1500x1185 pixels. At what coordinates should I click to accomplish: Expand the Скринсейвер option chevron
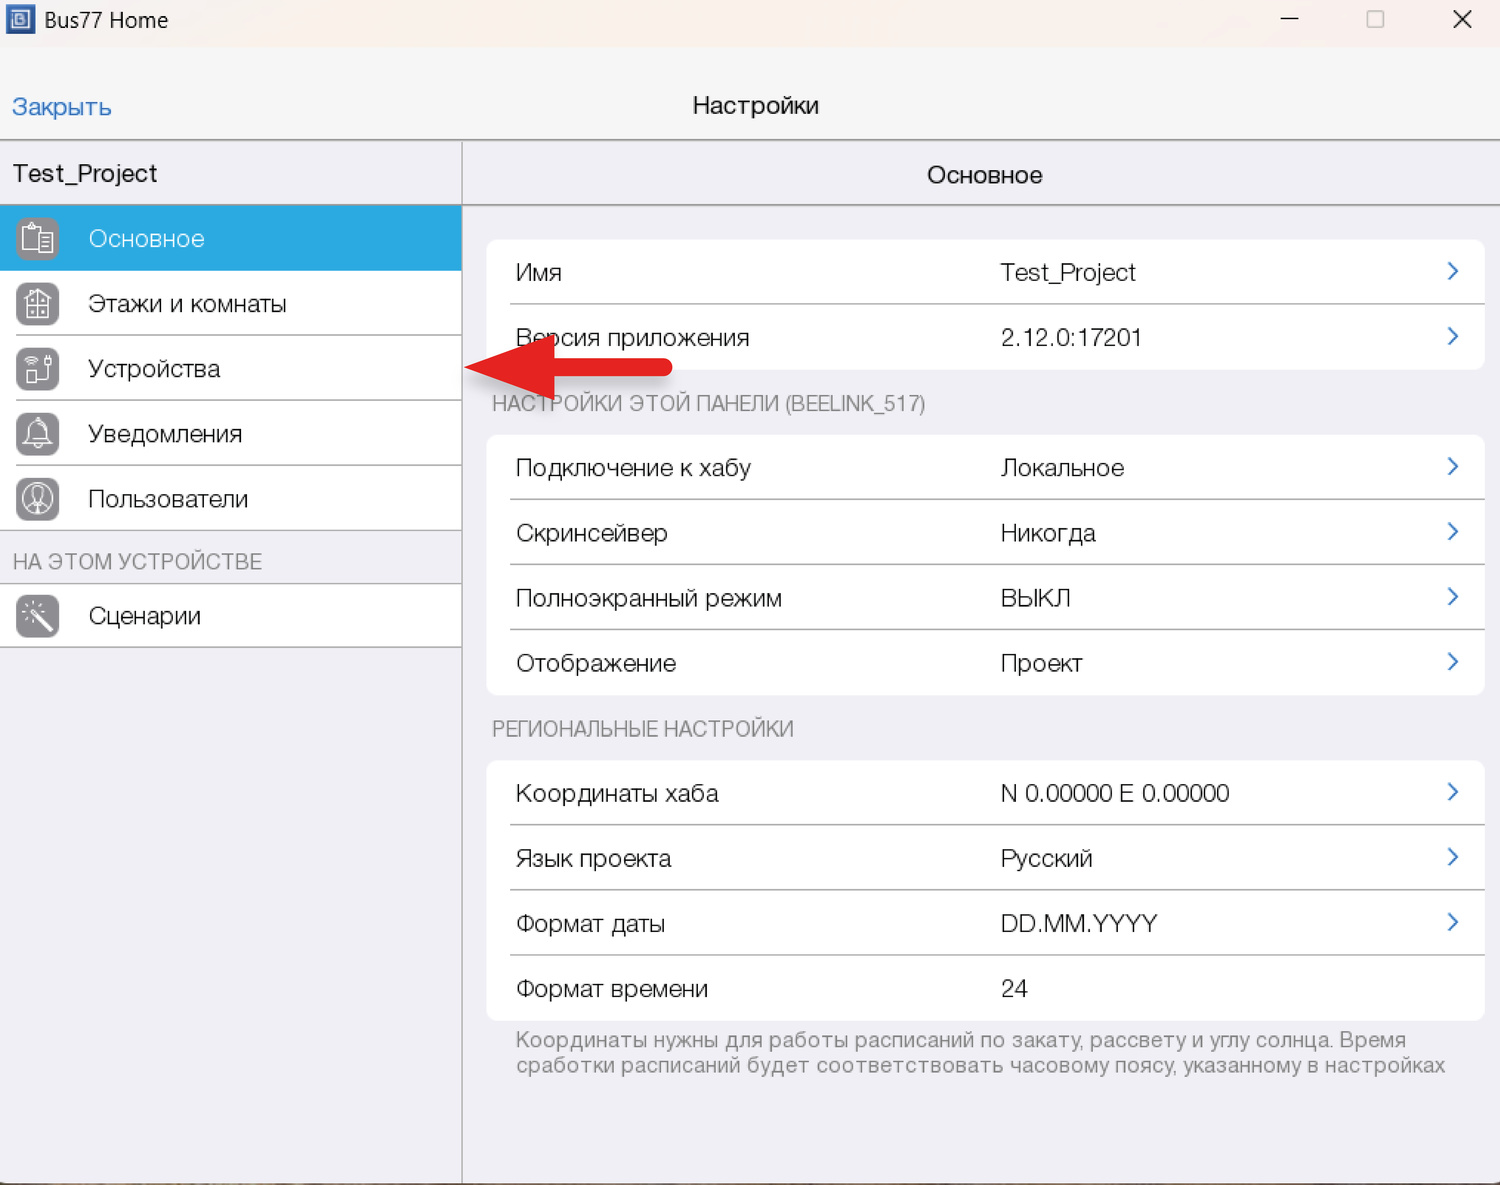(1452, 532)
